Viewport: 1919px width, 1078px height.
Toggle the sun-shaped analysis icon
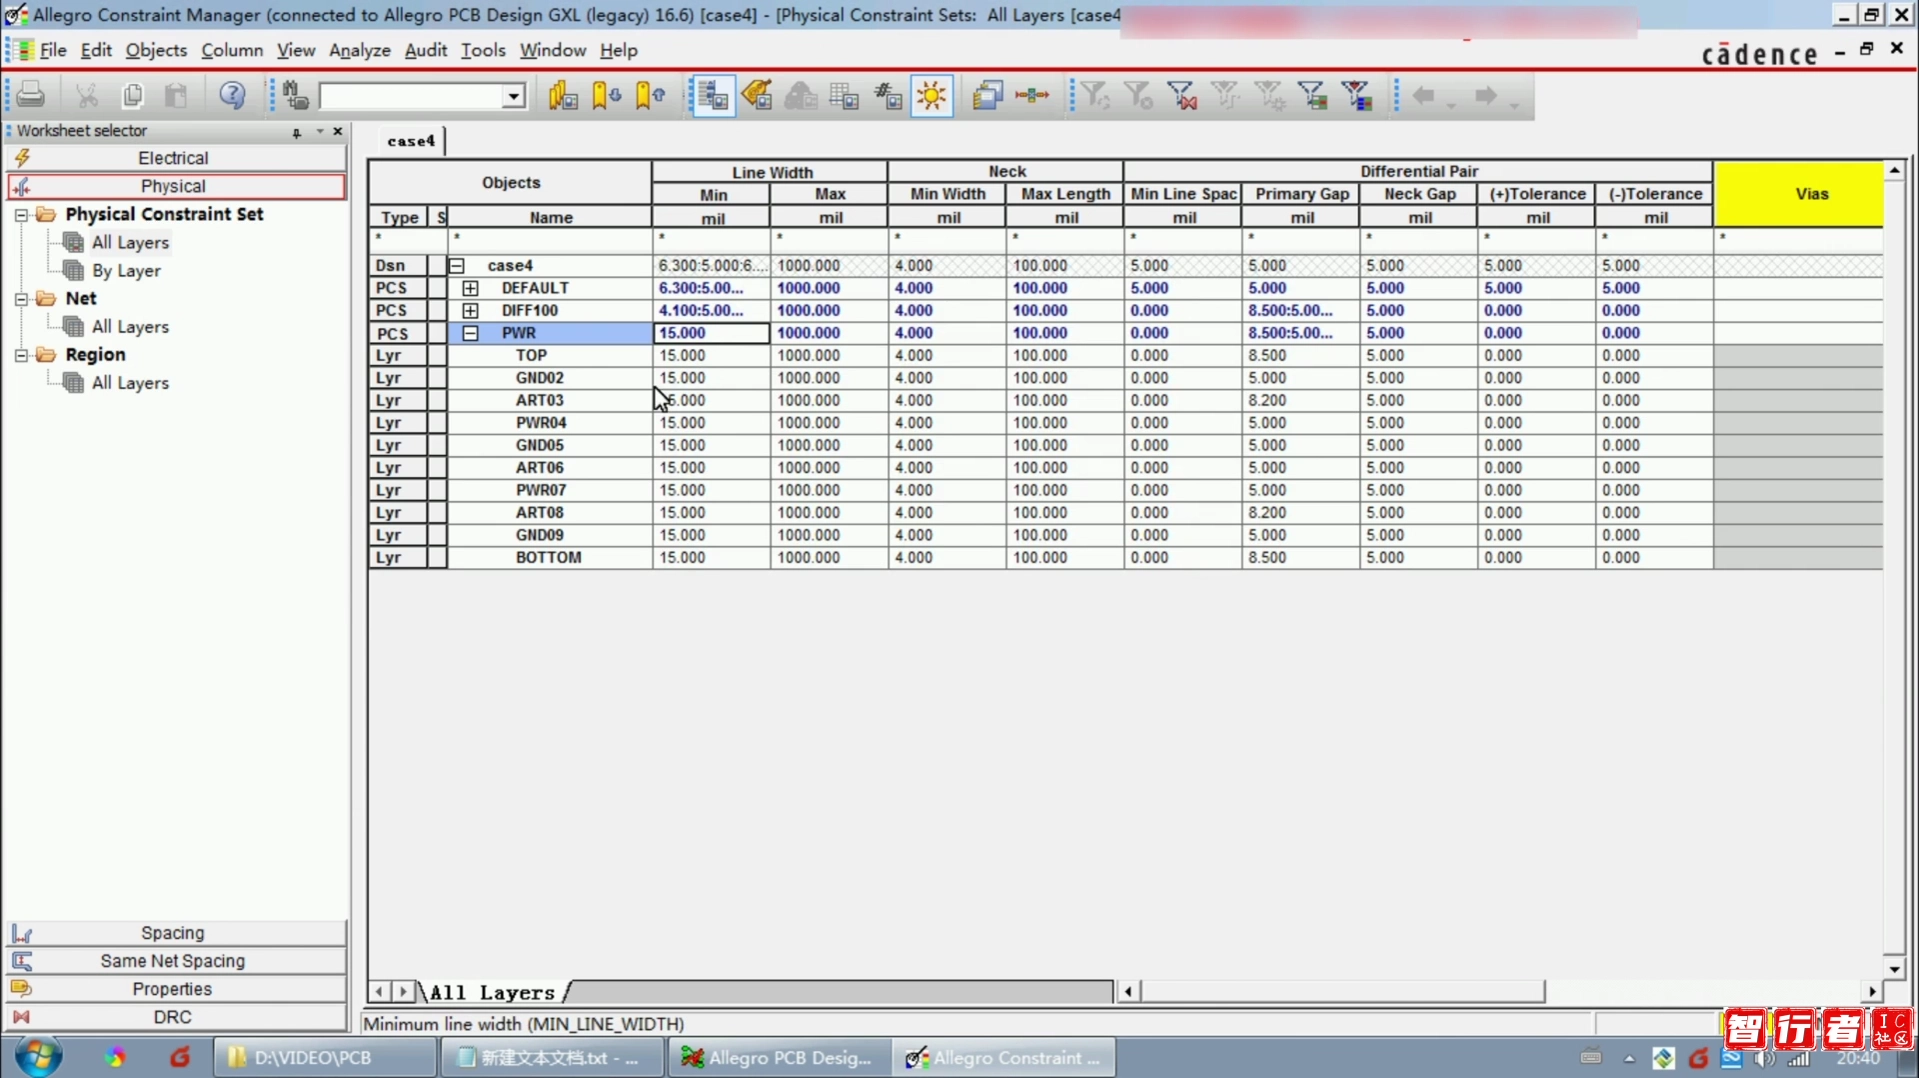932,95
